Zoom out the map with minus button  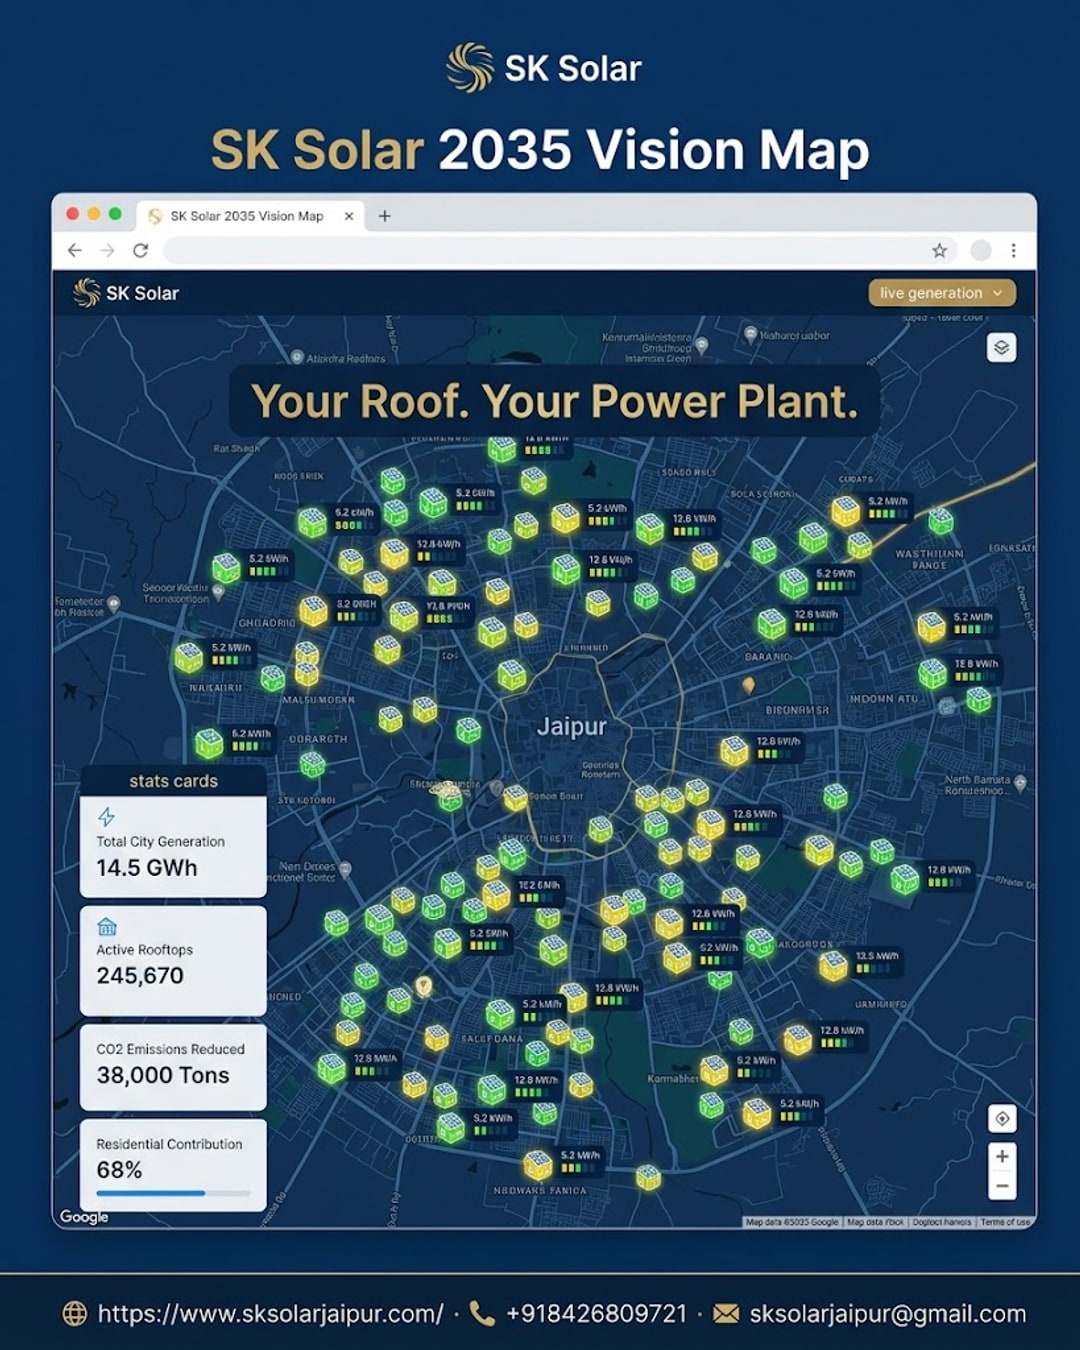point(1002,1186)
